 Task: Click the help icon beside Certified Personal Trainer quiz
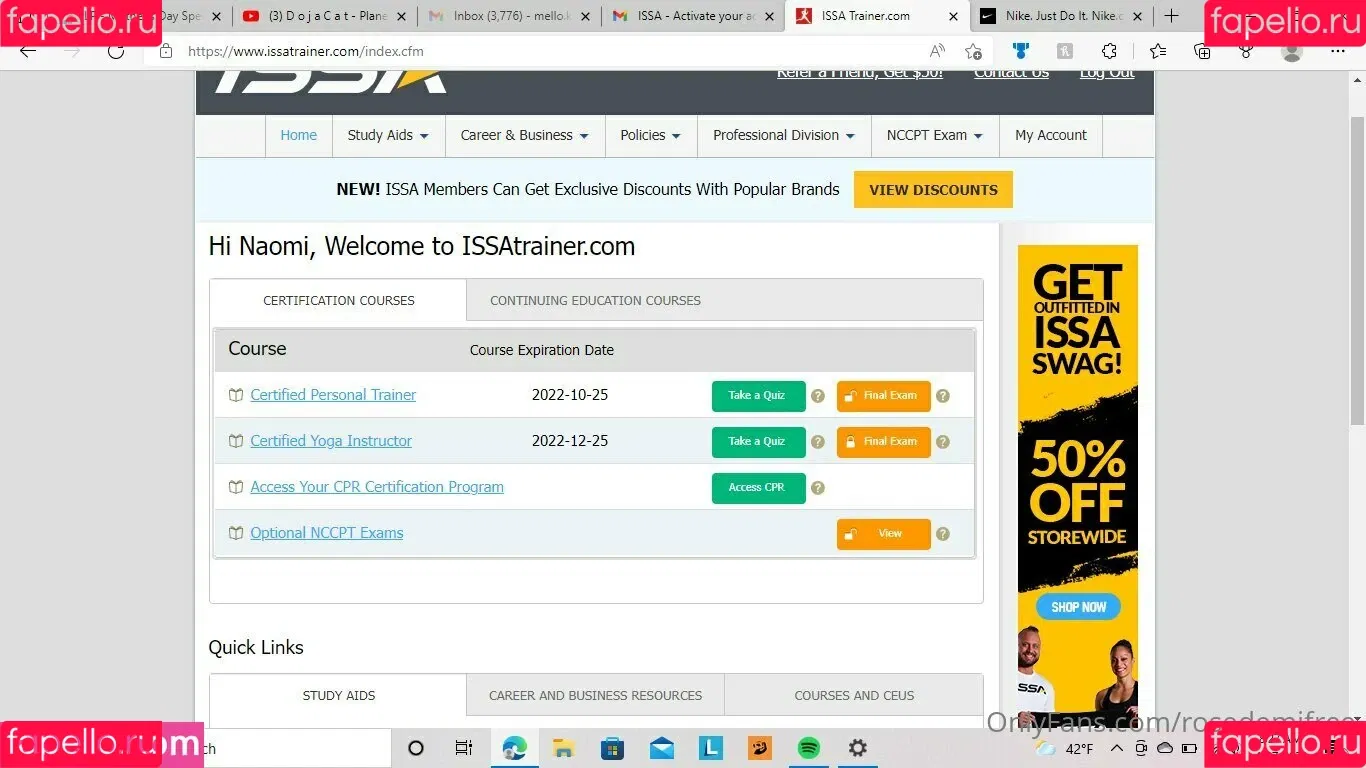click(818, 396)
